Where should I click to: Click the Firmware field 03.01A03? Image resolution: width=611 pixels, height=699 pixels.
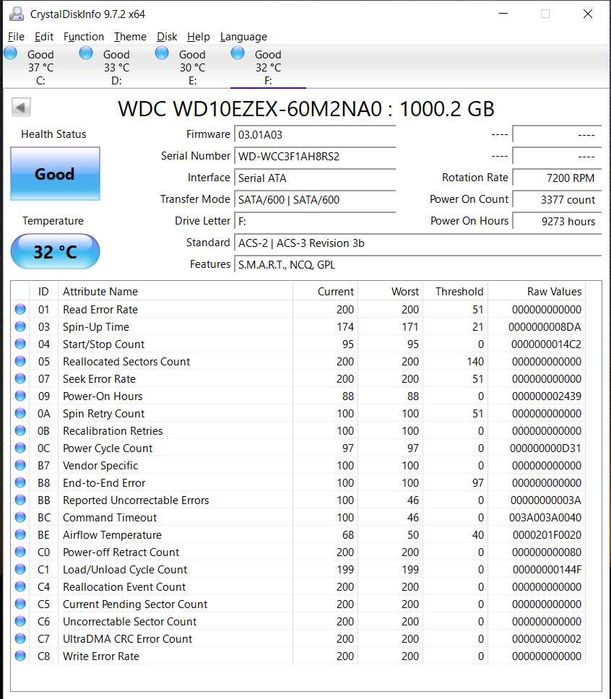[315, 135]
